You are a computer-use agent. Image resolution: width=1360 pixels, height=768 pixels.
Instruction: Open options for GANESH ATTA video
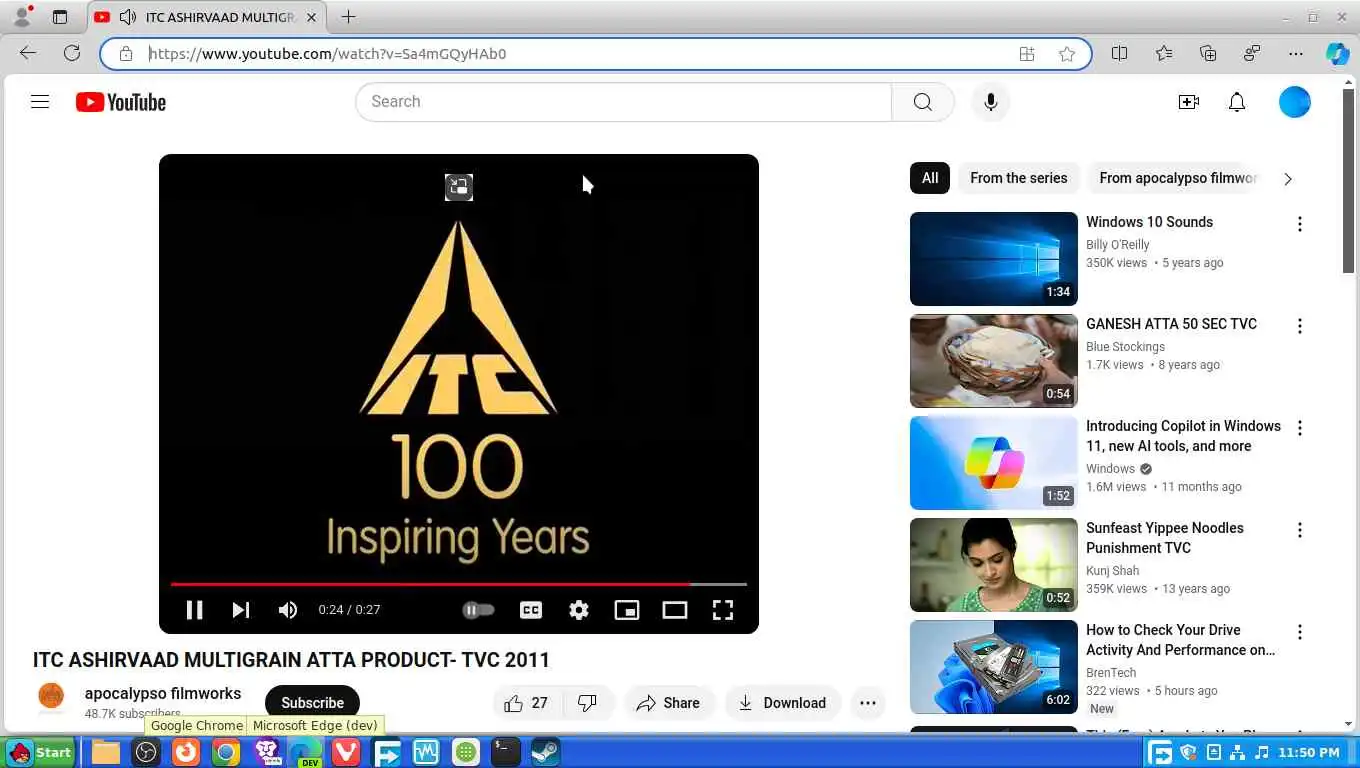(1300, 326)
